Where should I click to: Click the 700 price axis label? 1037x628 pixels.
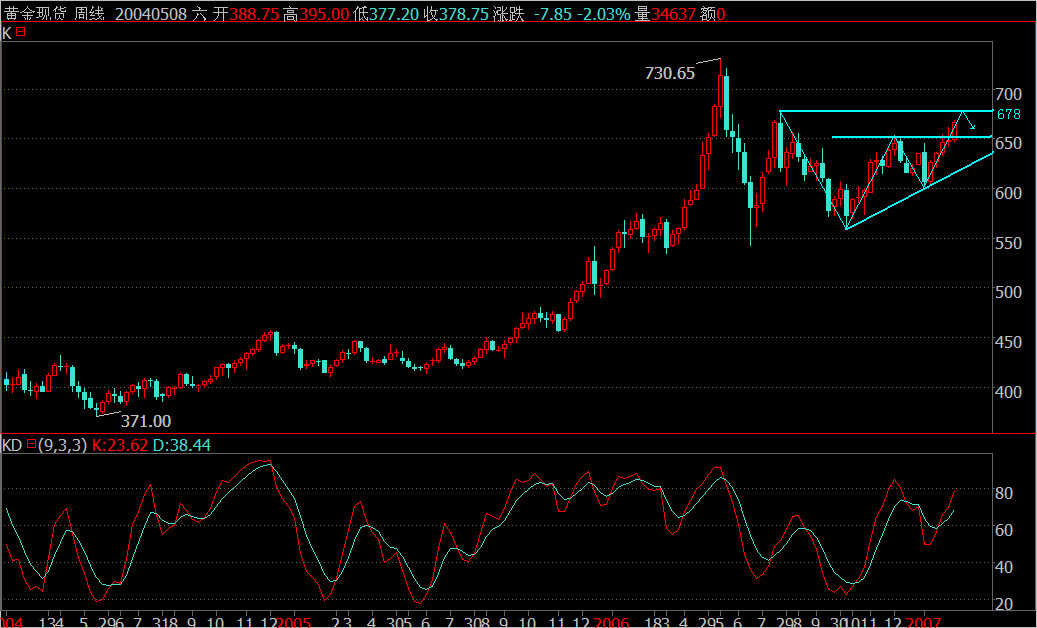coord(1009,93)
